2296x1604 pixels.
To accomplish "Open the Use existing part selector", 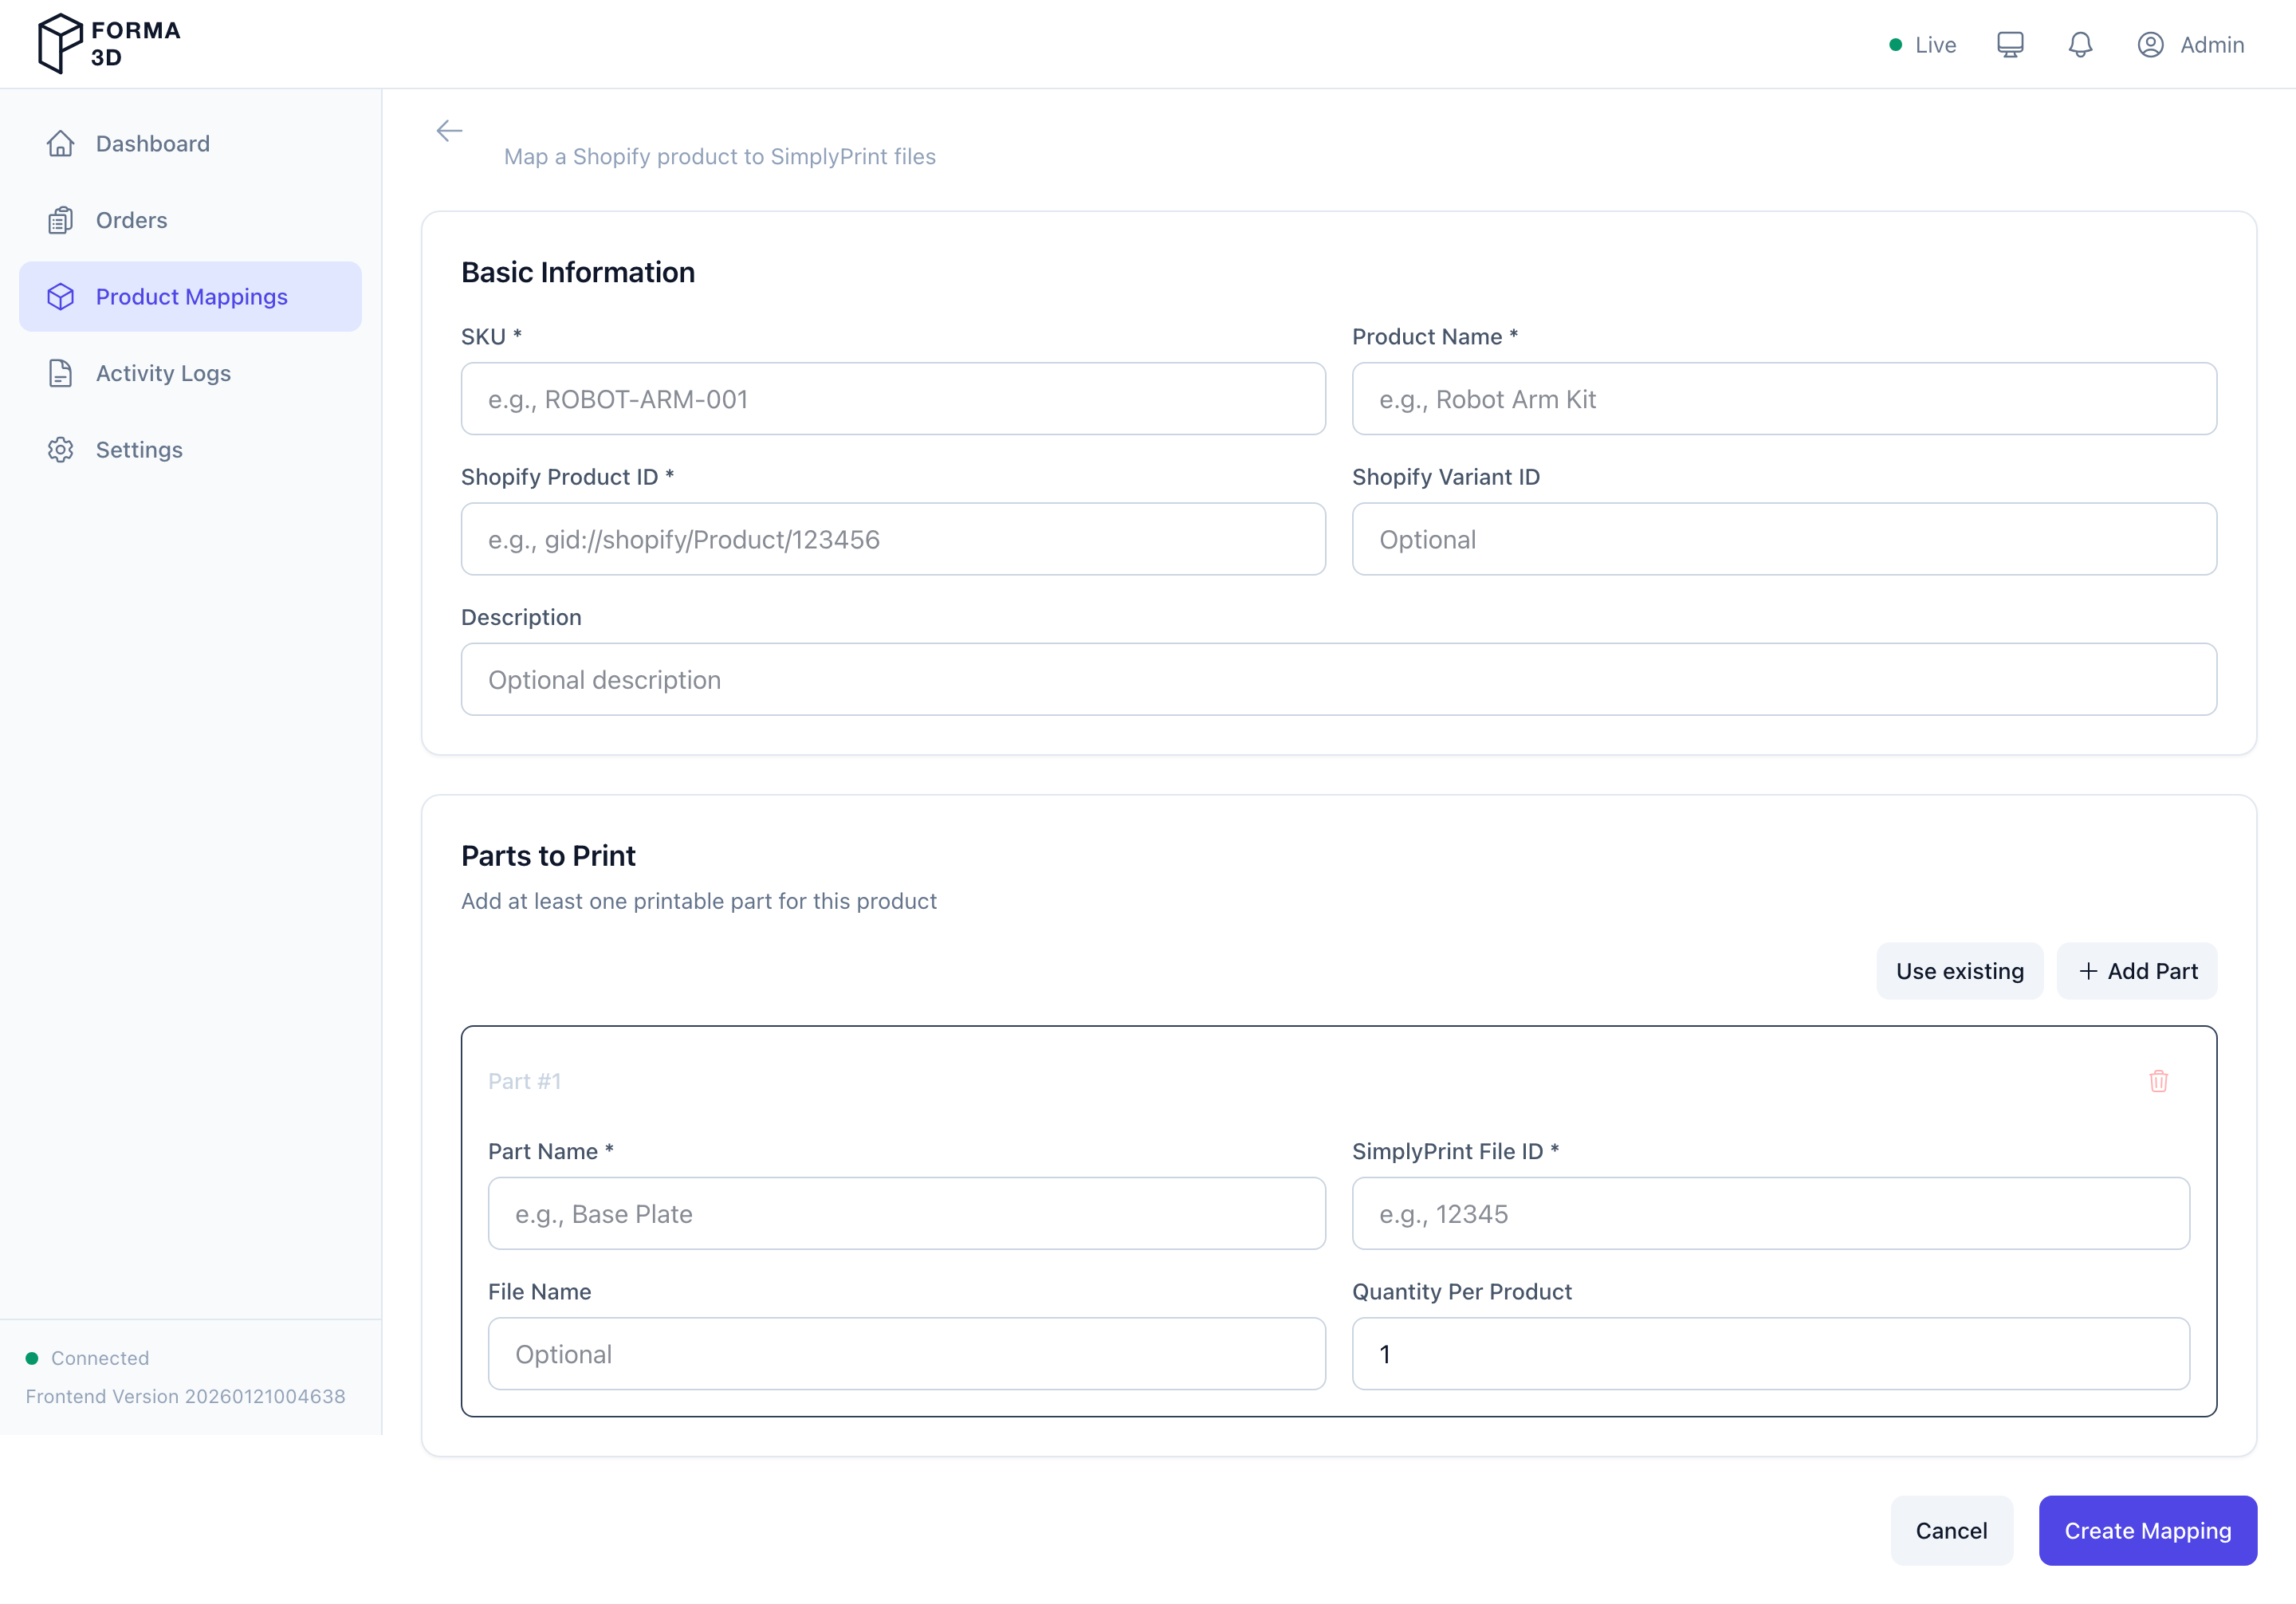I will click(x=1959, y=970).
